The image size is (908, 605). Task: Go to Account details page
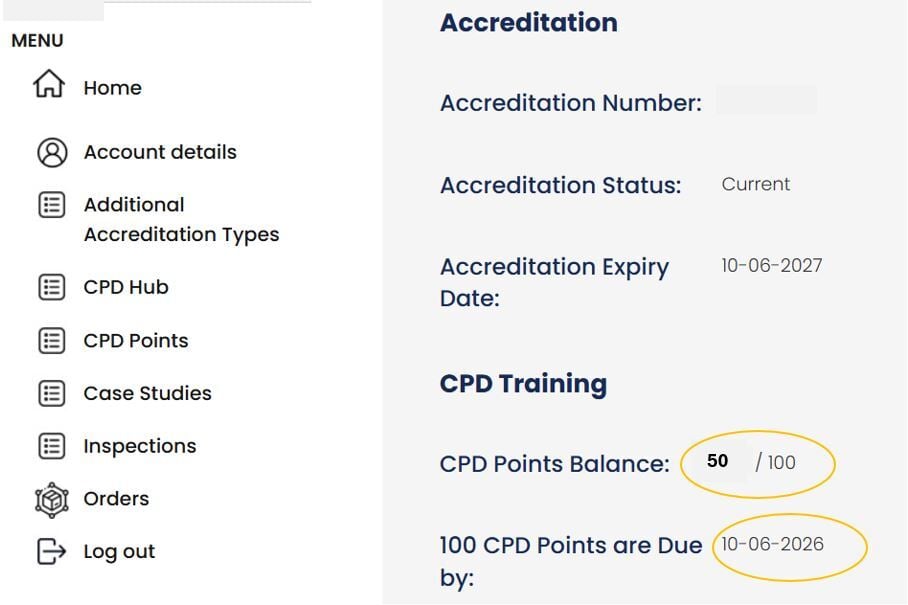pyautogui.click(x=160, y=152)
